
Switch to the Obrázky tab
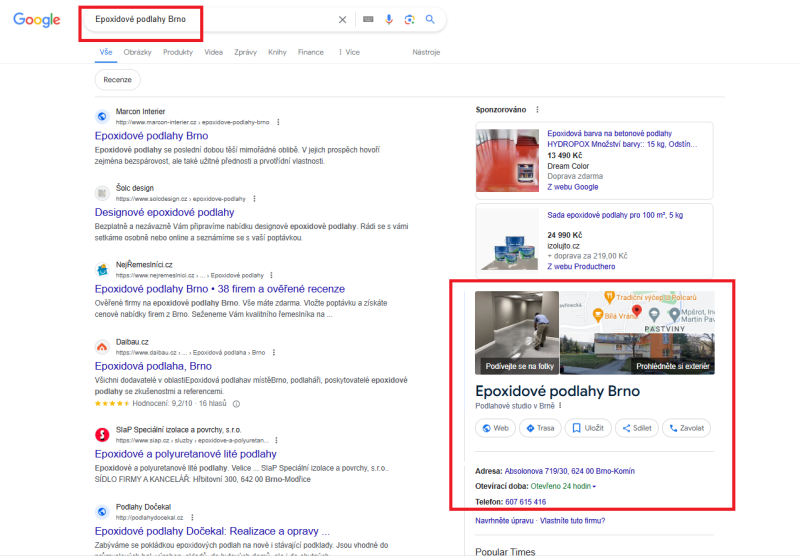[x=137, y=52]
